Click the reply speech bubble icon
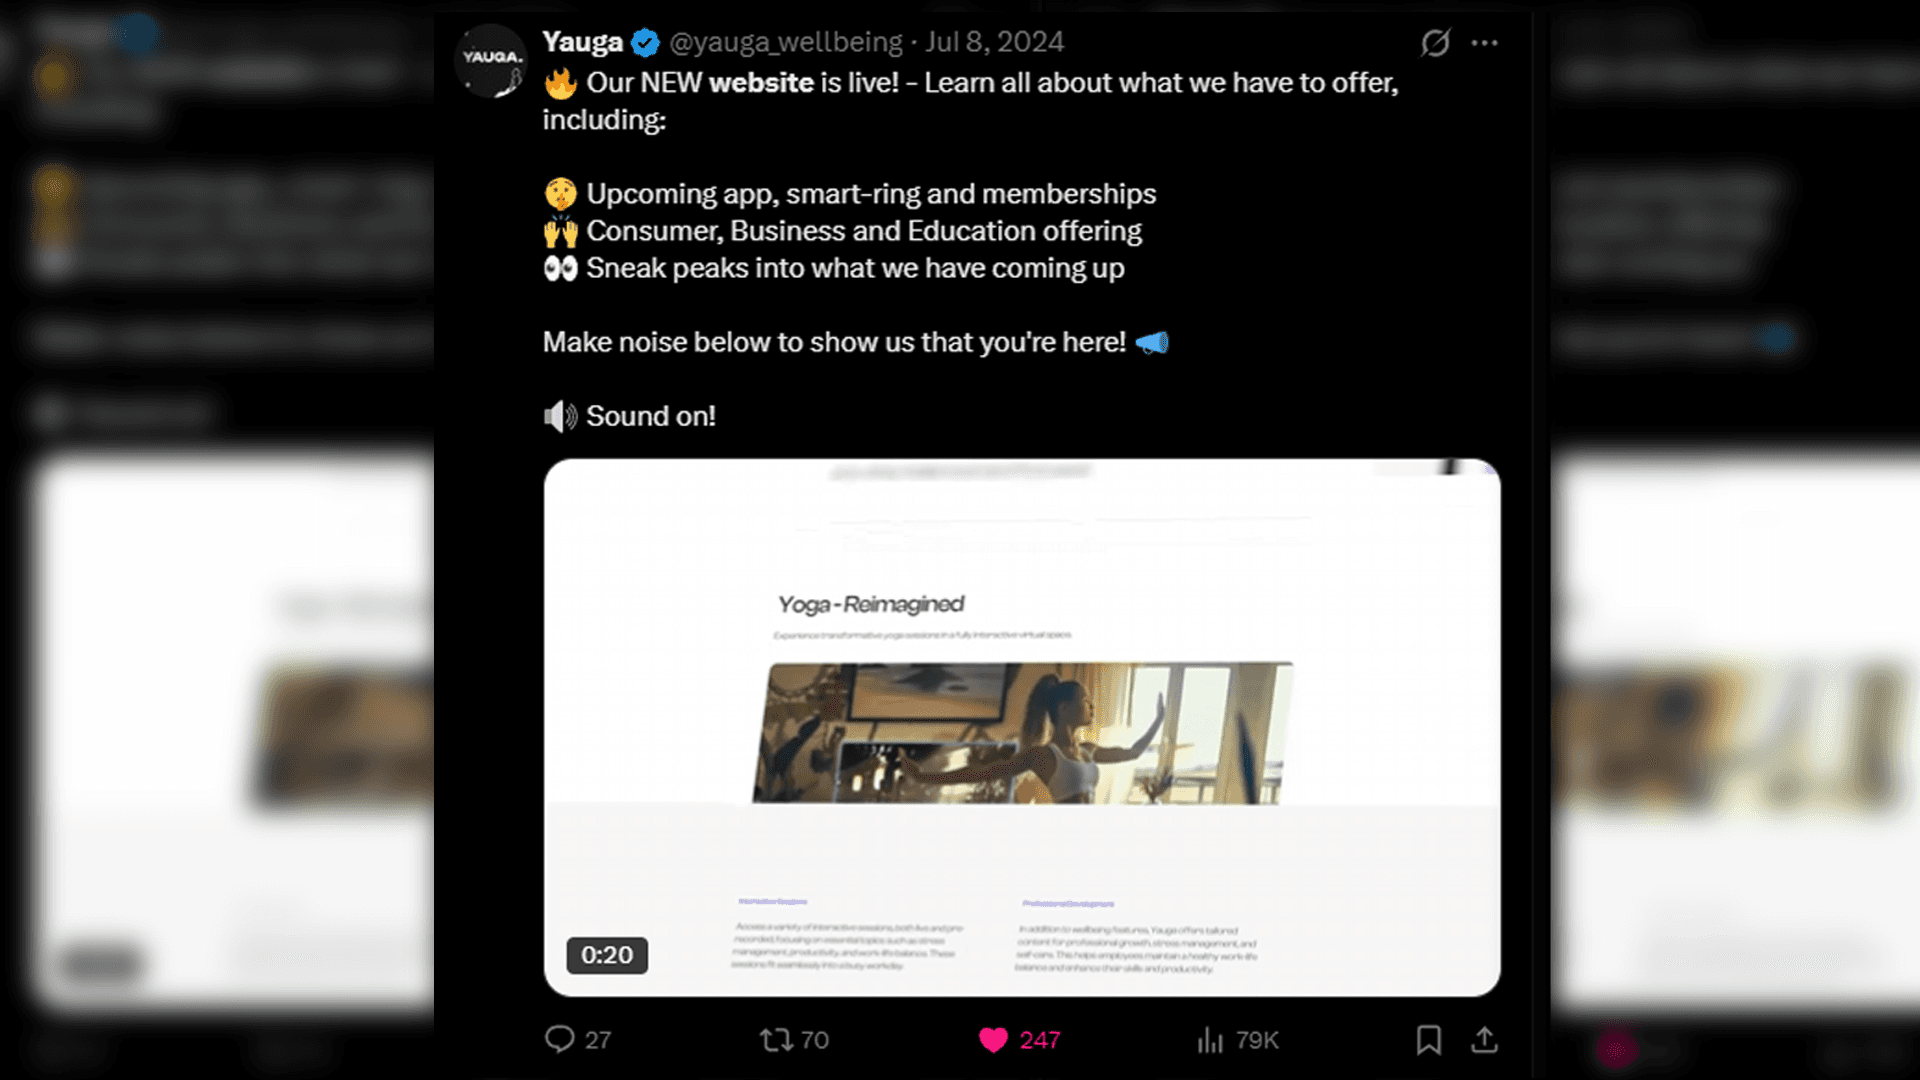Viewport: 1920px width, 1080px height. [x=559, y=1040]
